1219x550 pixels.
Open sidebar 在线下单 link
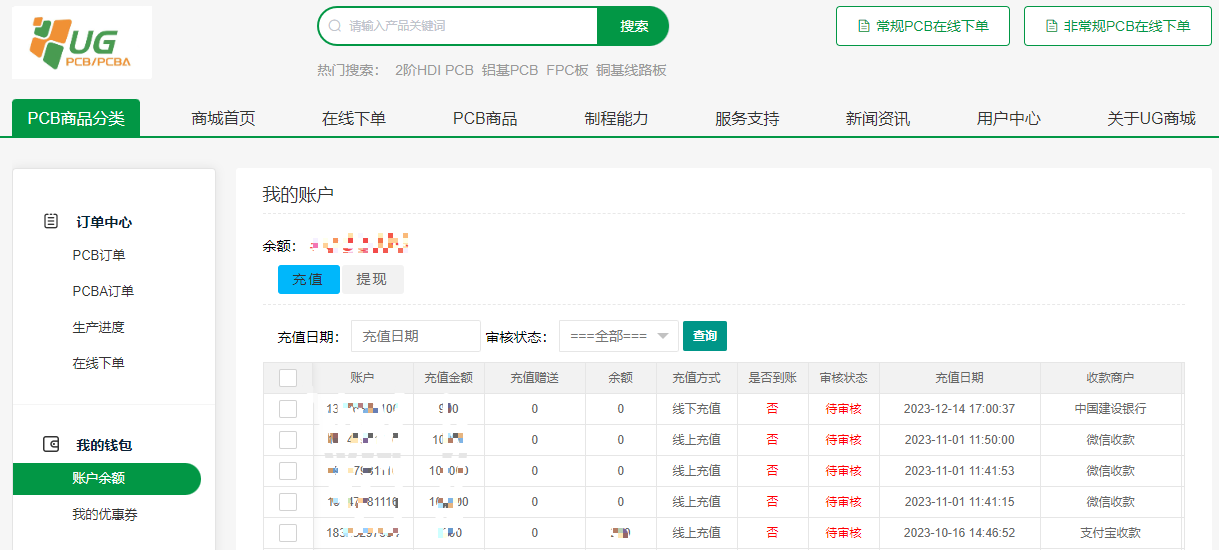(x=98, y=363)
